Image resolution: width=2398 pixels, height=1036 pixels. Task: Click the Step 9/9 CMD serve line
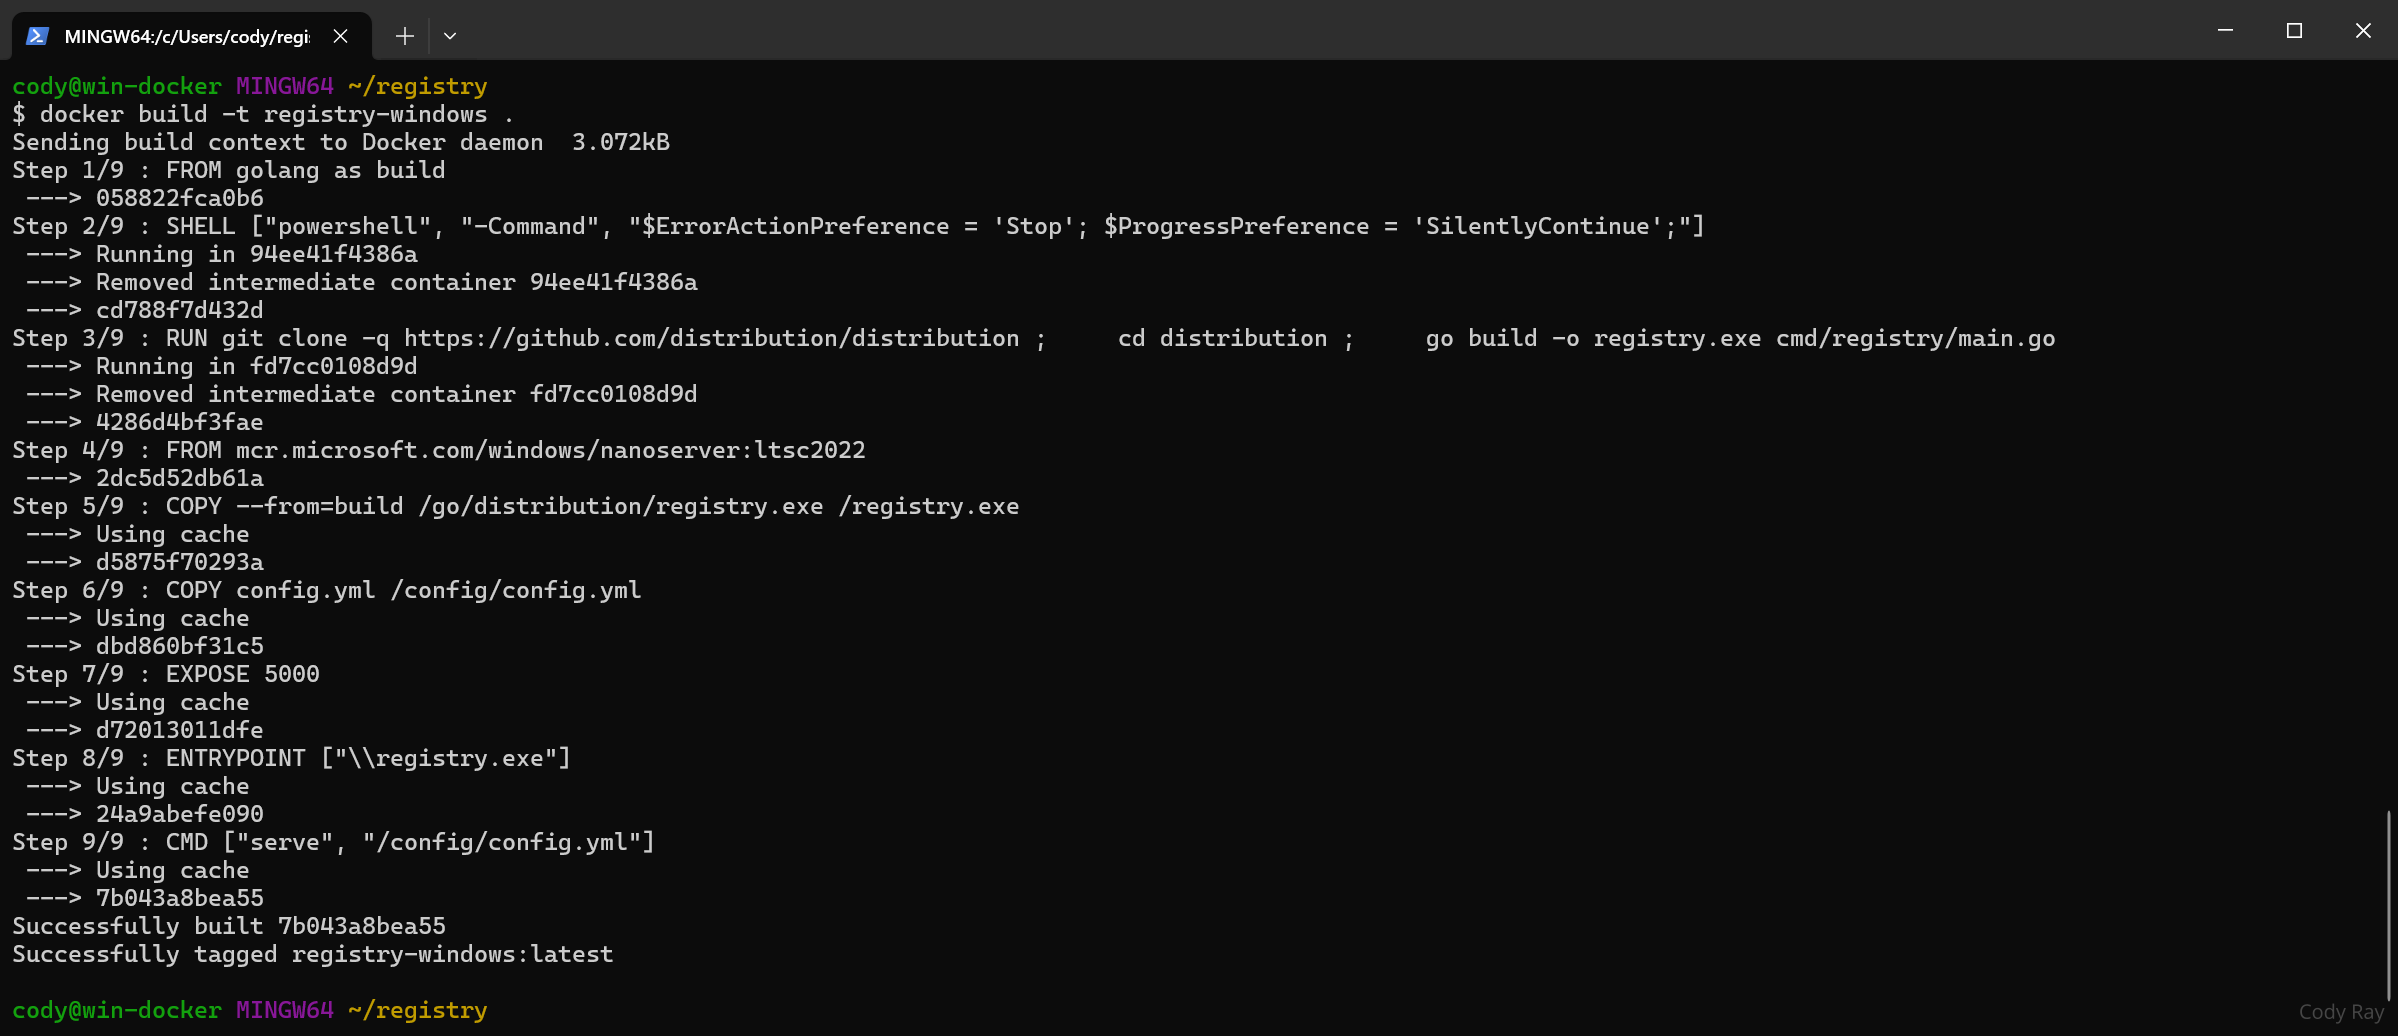click(x=333, y=842)
